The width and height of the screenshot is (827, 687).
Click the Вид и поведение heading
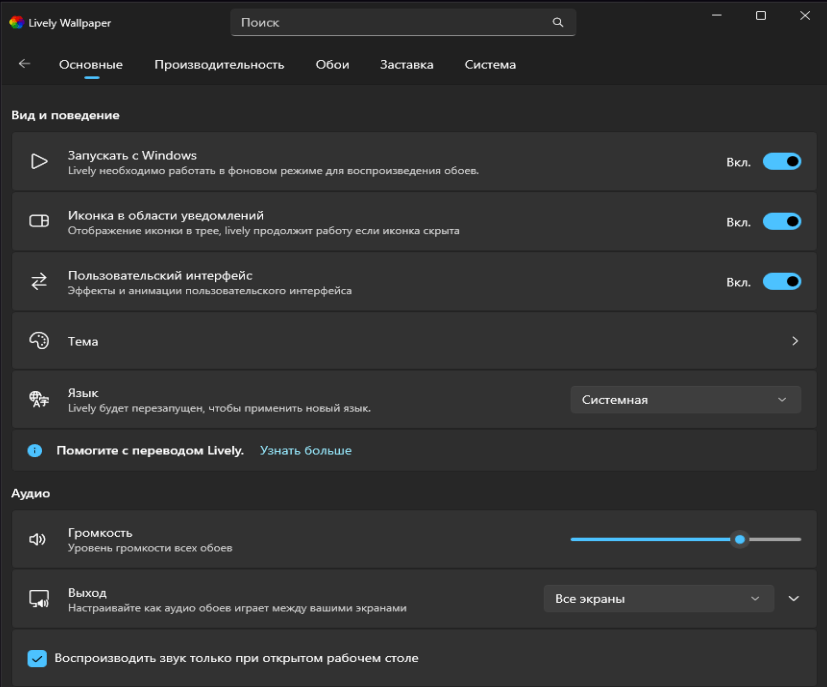point(65,115)
